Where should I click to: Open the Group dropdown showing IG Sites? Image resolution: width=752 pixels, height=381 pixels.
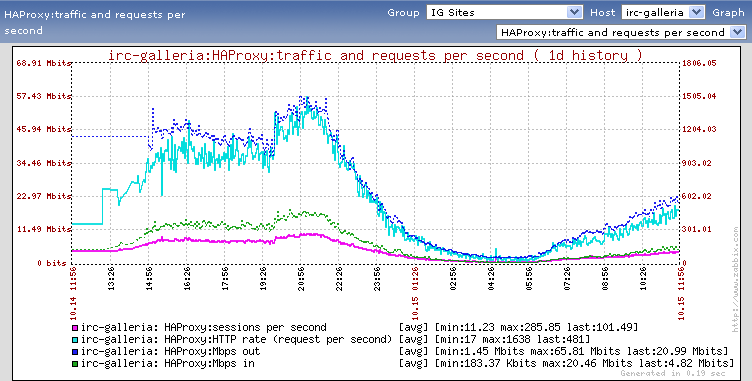click(505, 12)
